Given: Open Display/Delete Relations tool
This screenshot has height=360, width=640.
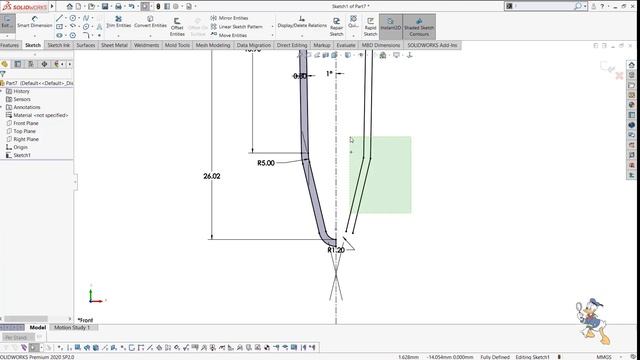Looking at the screenshot, I should click(x=302, y=22).
